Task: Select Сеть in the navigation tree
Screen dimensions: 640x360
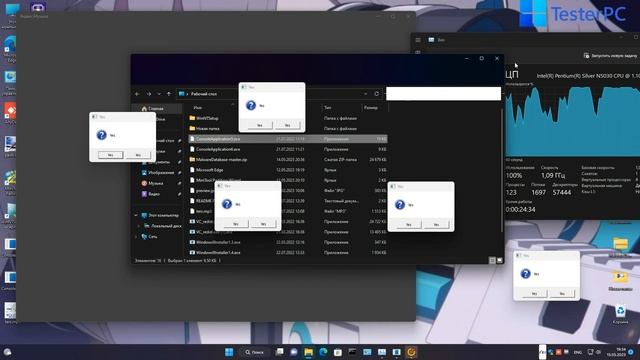Action: point(152,236)
